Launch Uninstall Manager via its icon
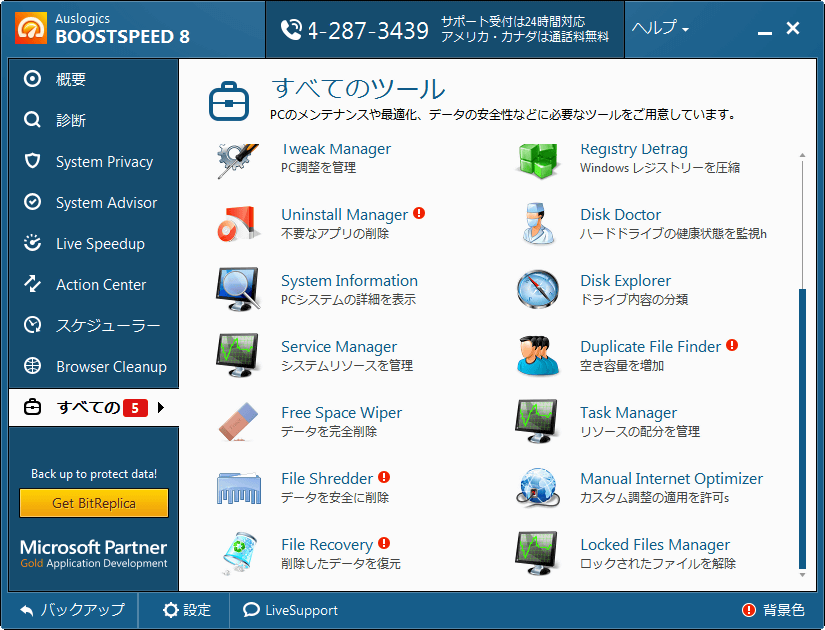This screenshot has width=825, height=630. tap(238, 224)
